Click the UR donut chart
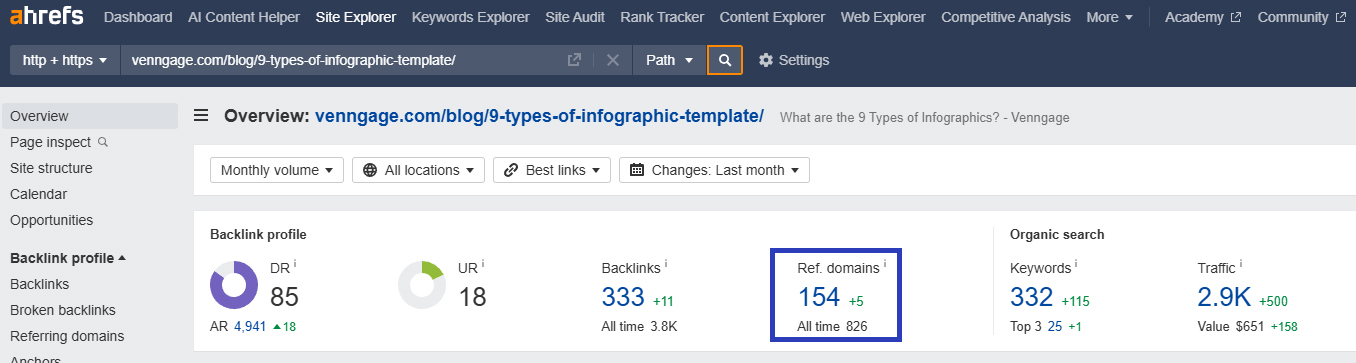The height and width of the screenshot is (363, 1356). (x=421, y=285)
